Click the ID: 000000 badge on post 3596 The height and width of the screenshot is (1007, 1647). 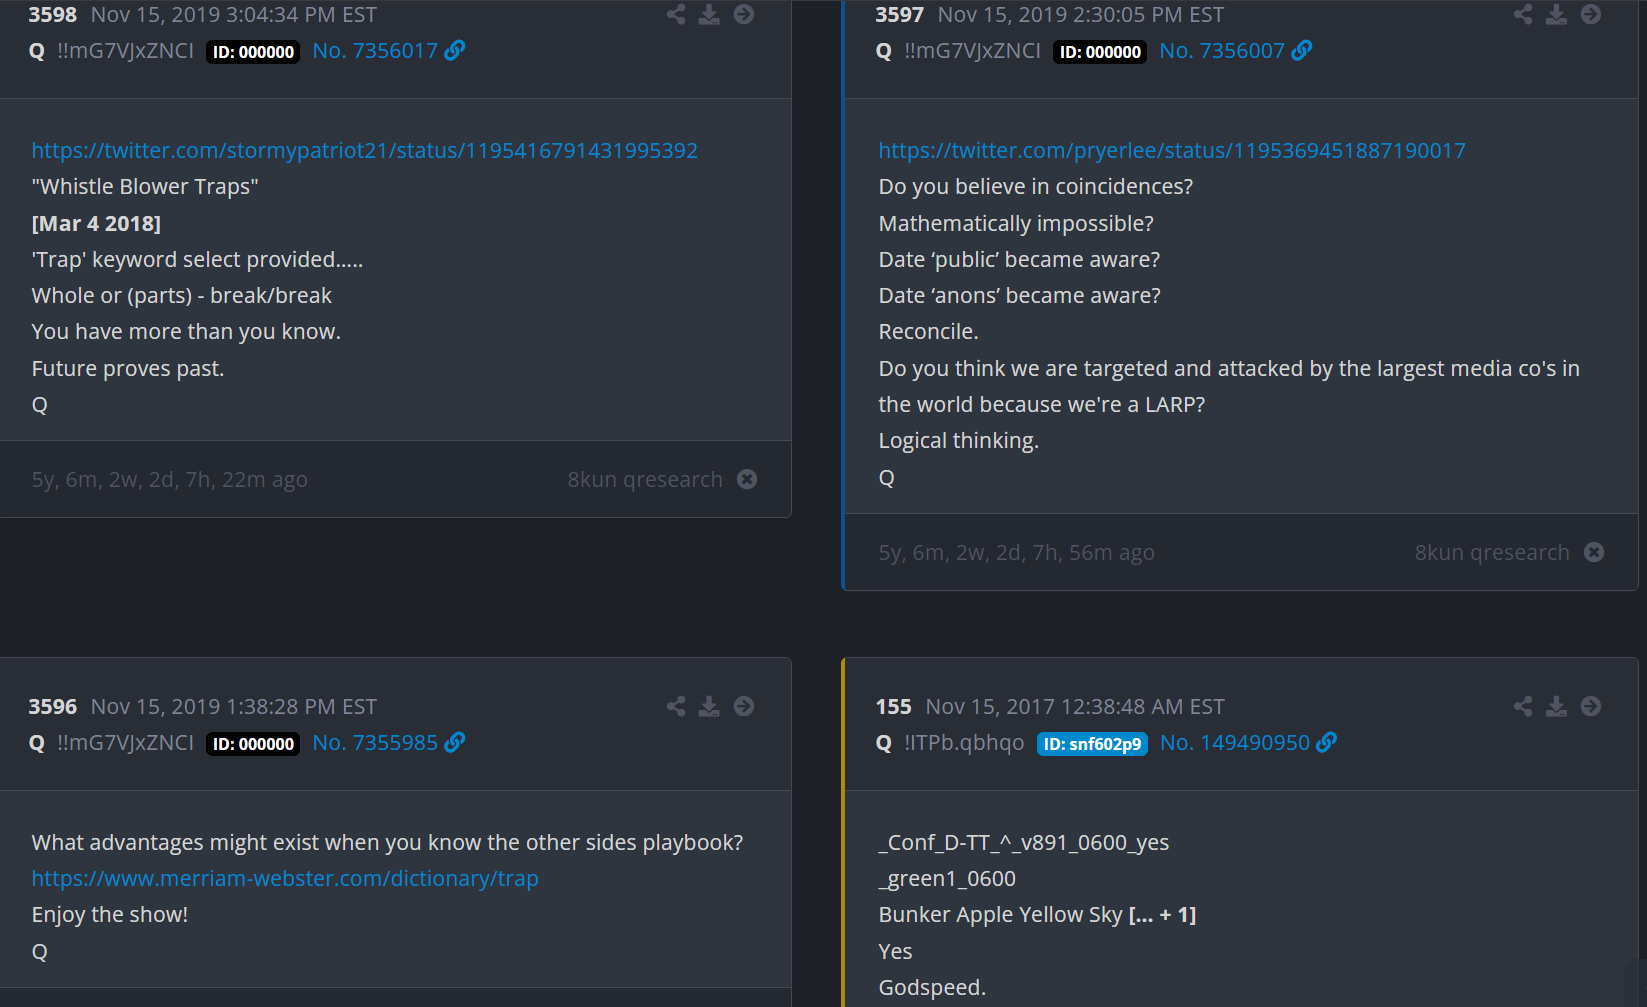tap(253, 743)
